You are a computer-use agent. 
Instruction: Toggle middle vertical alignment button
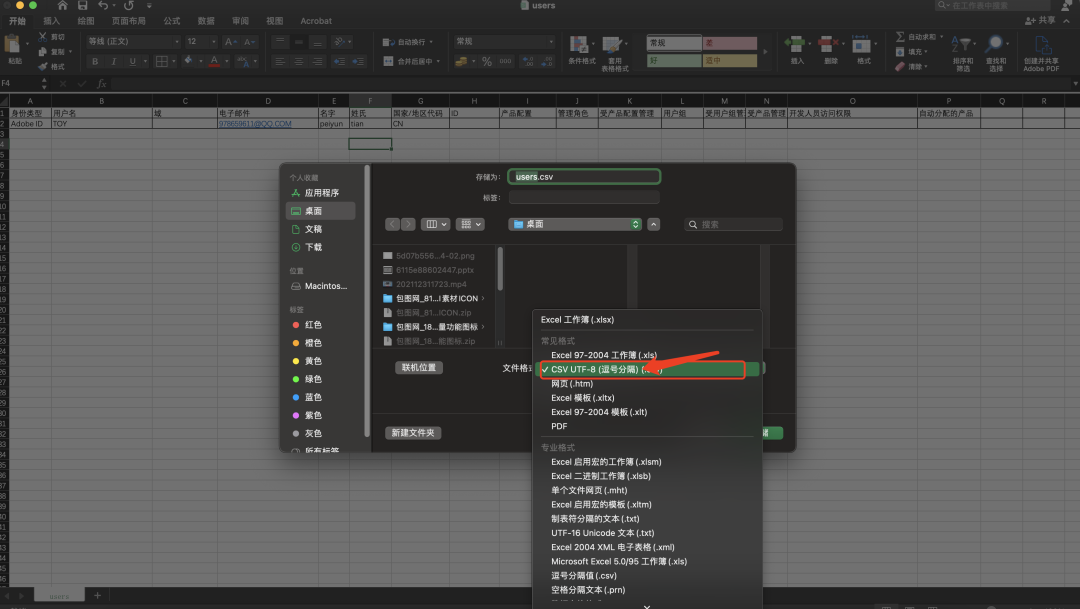[x=298, y=42]
